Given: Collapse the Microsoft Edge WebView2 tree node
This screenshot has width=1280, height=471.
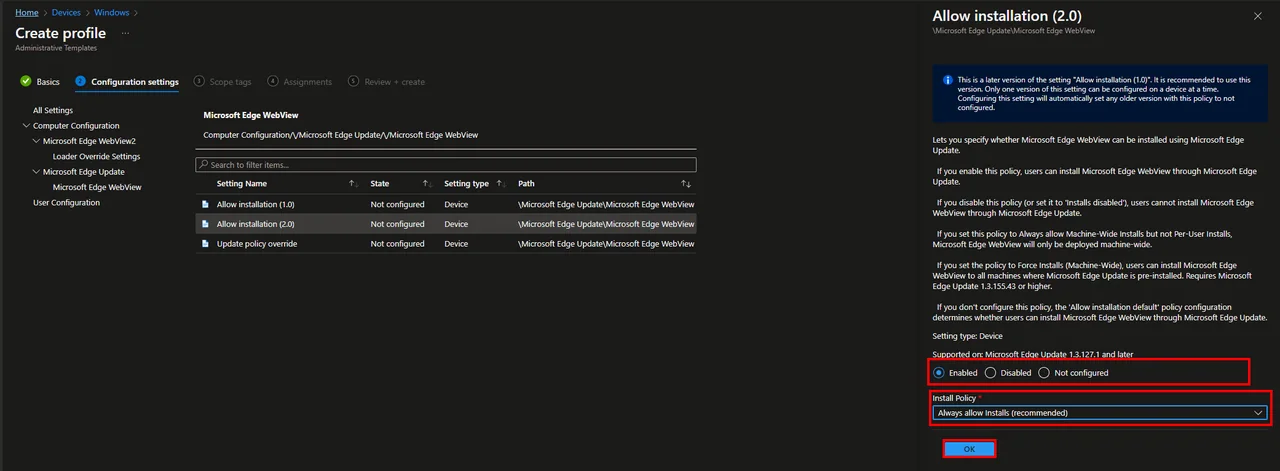Looking at the screenshot, I should pyautogui.click(x=36, y=141).
